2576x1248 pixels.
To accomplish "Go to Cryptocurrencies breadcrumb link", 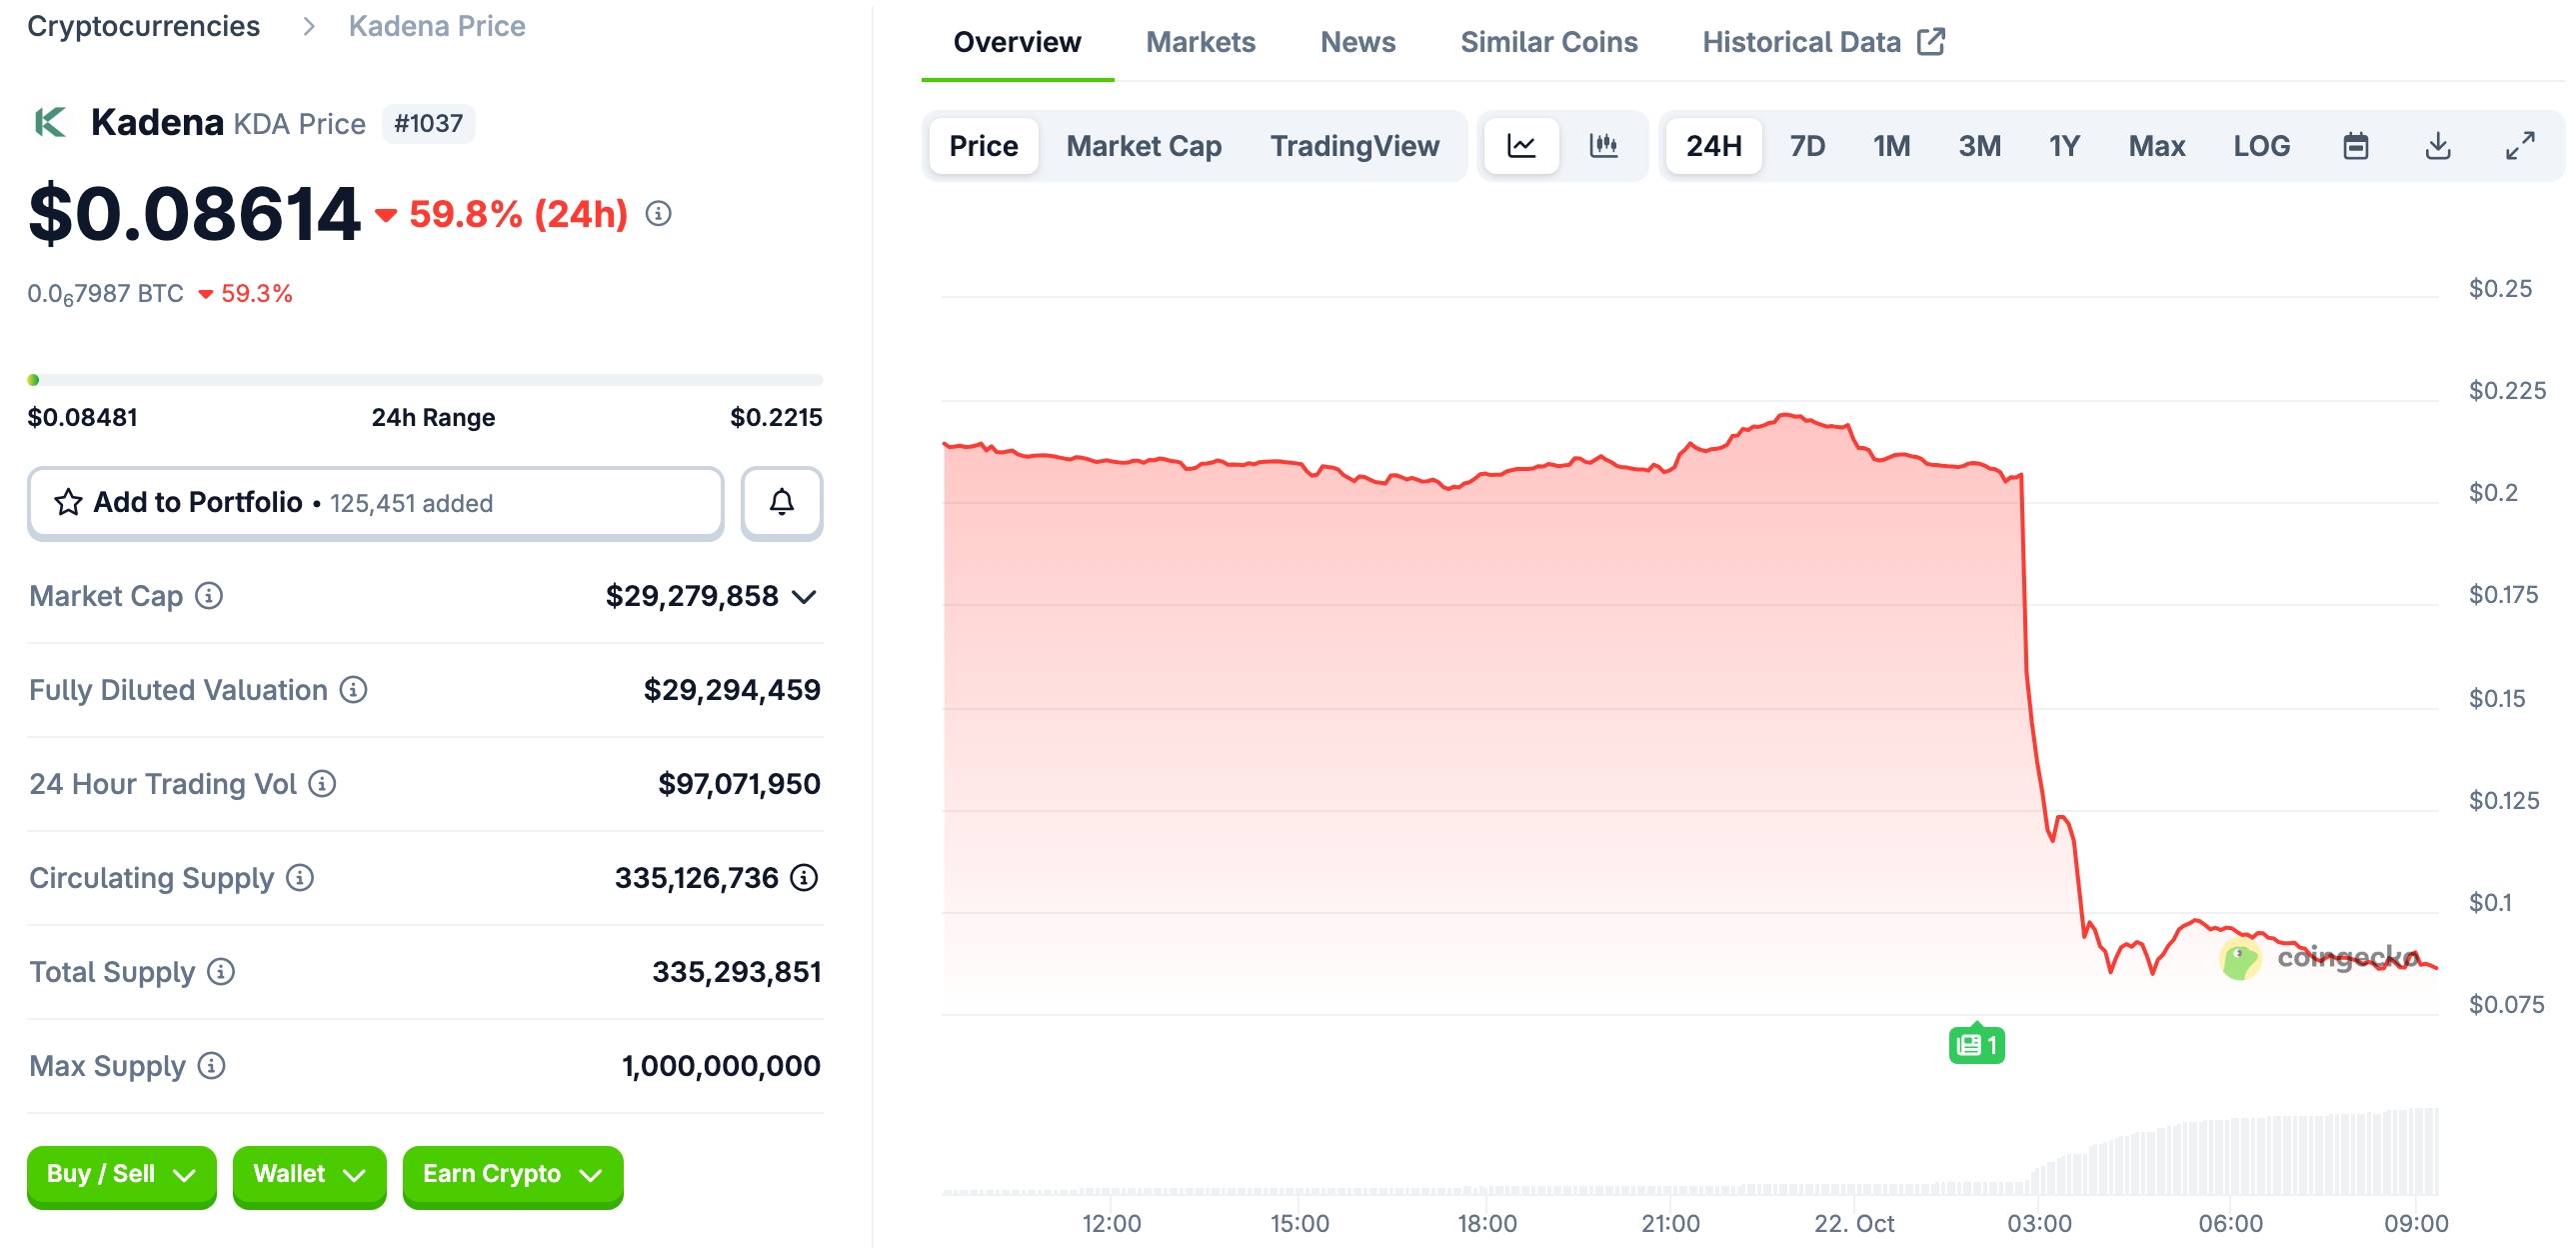I will pos(143,26).
